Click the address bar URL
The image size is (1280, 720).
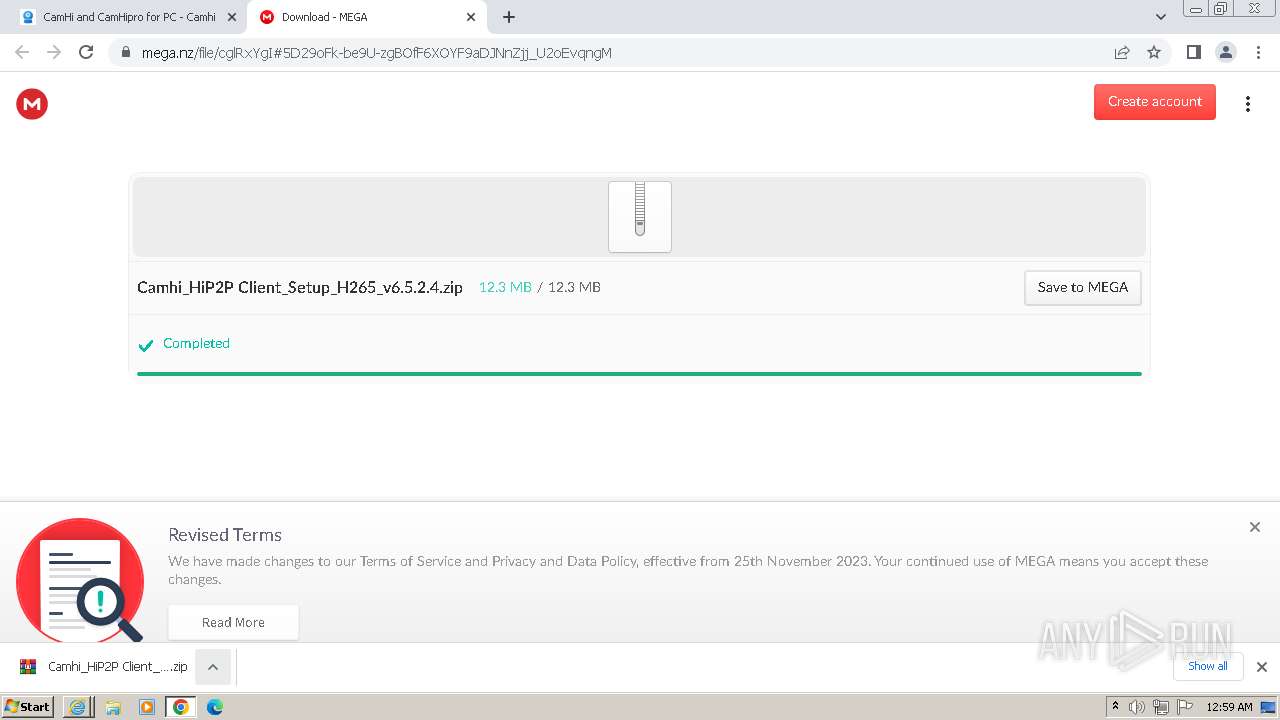(x=376, y=53)
